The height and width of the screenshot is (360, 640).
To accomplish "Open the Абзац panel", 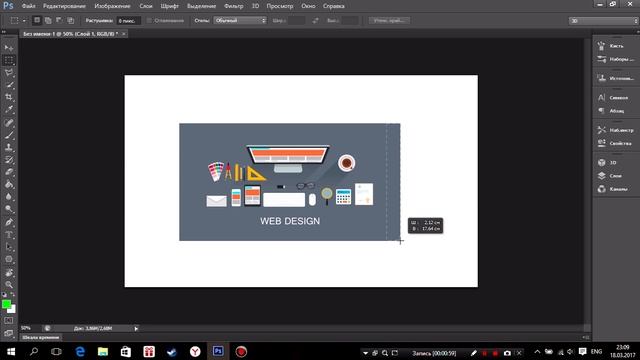I will tap(616, 111).
